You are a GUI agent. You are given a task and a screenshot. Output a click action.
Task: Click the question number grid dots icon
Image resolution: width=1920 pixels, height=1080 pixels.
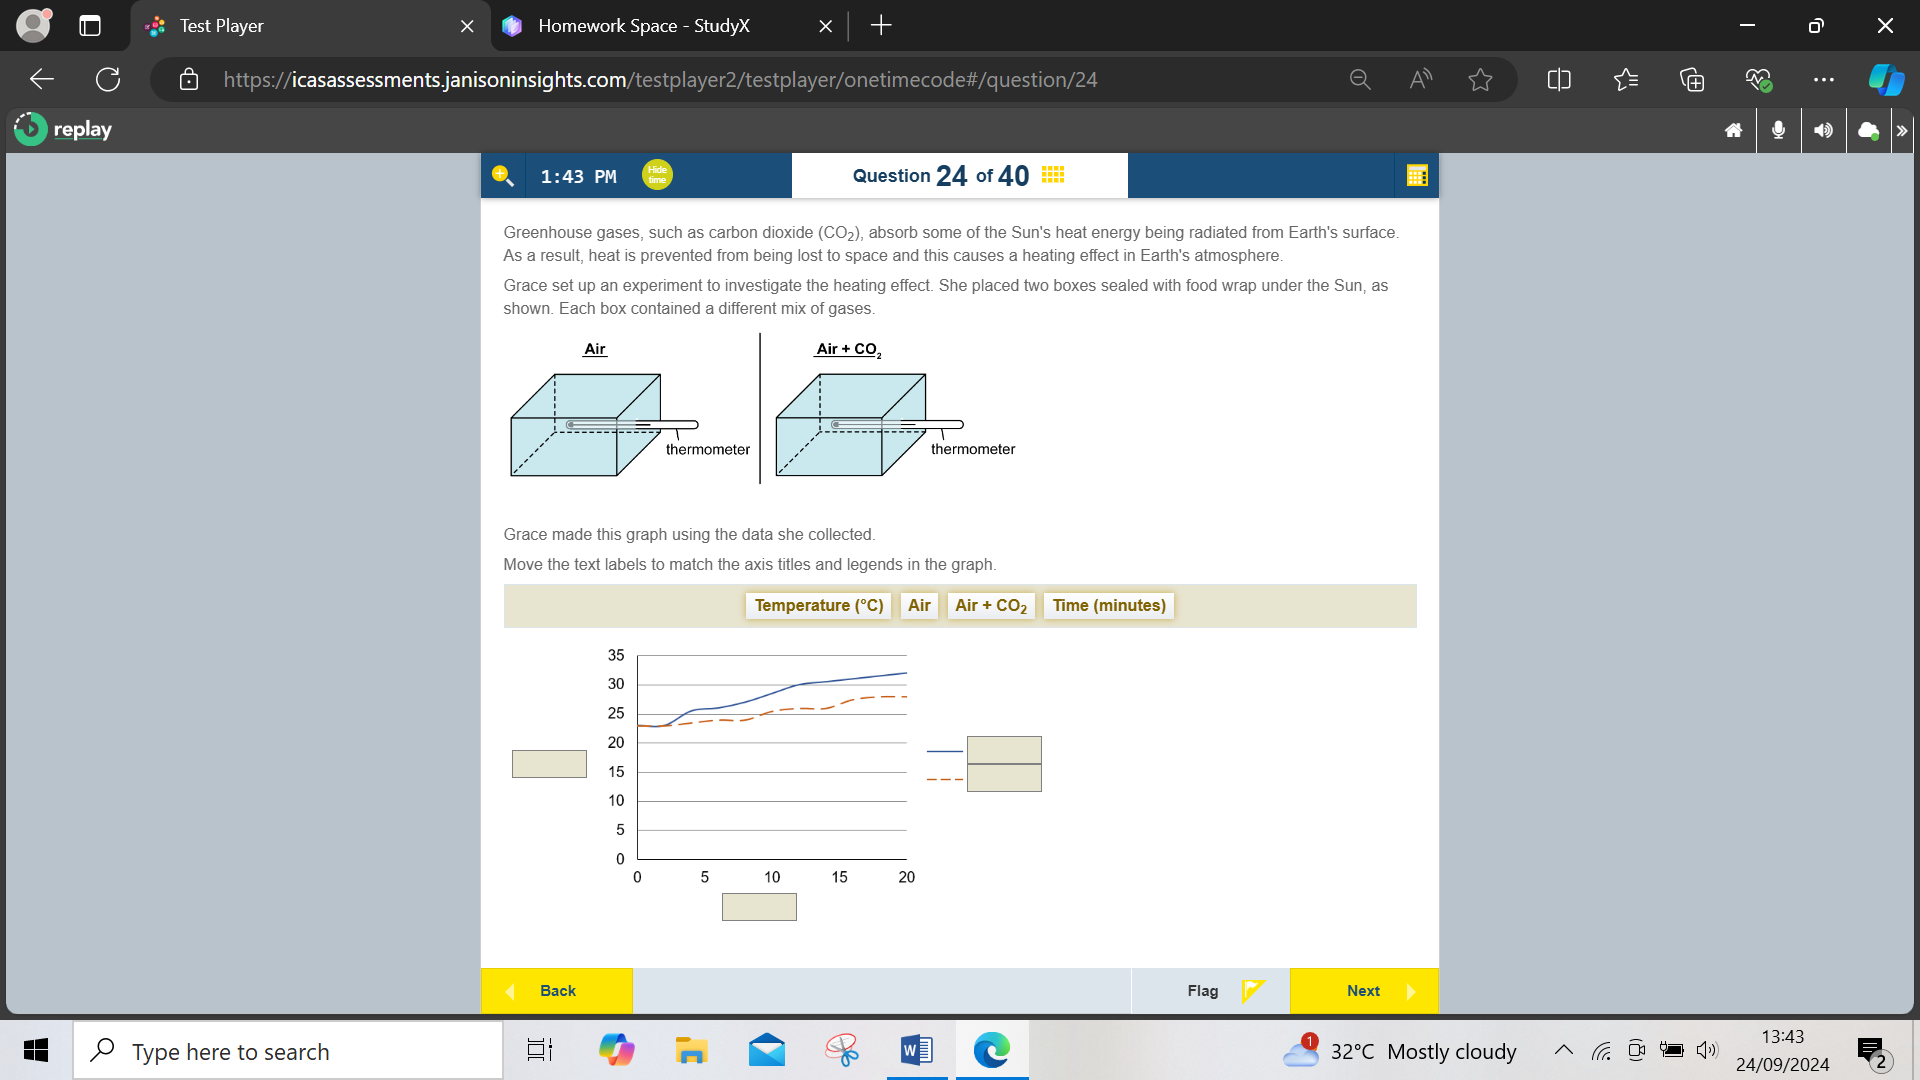point(1055,174)
